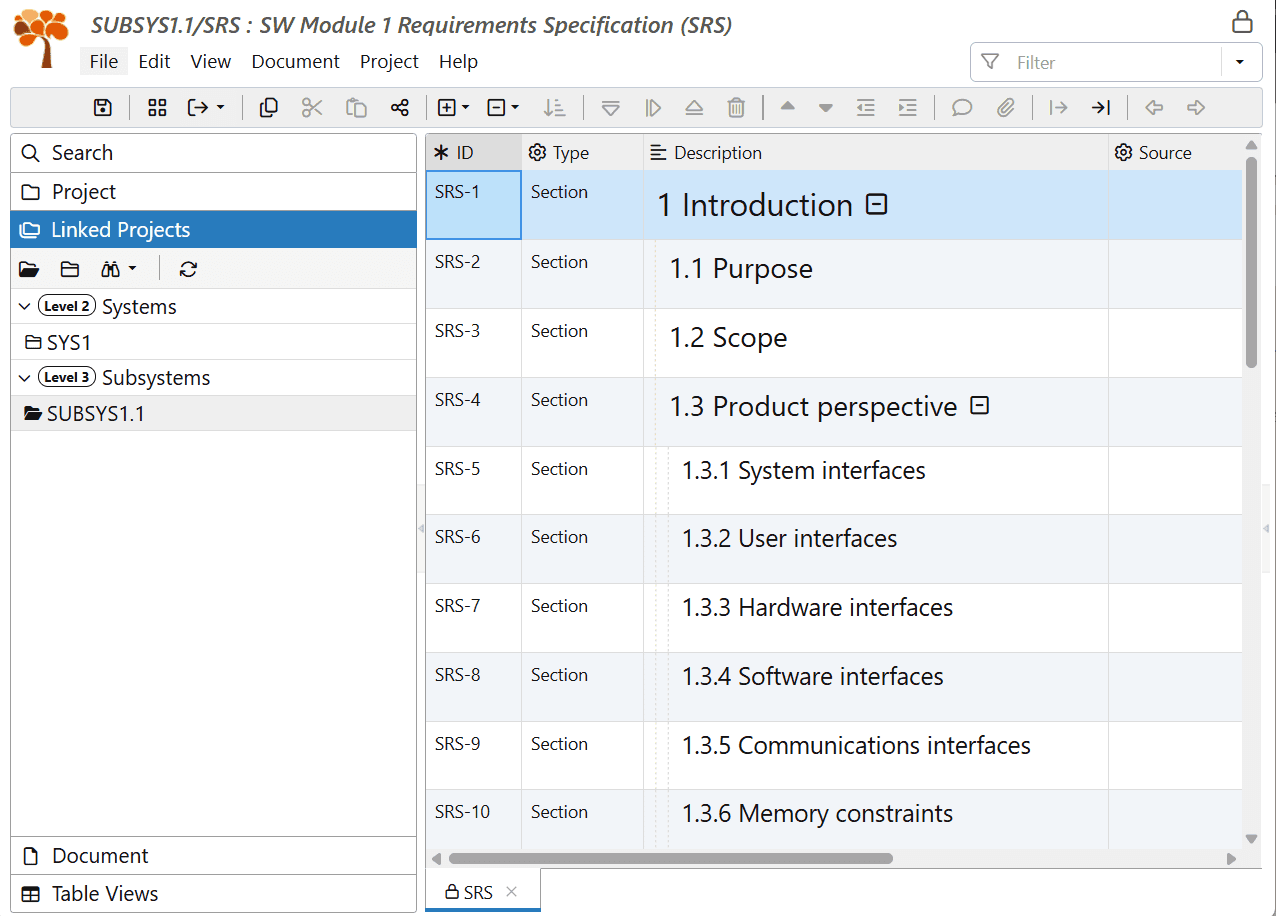Click the horizontal scrollbar thumb

pyautogui.click(x=670, y=858)
